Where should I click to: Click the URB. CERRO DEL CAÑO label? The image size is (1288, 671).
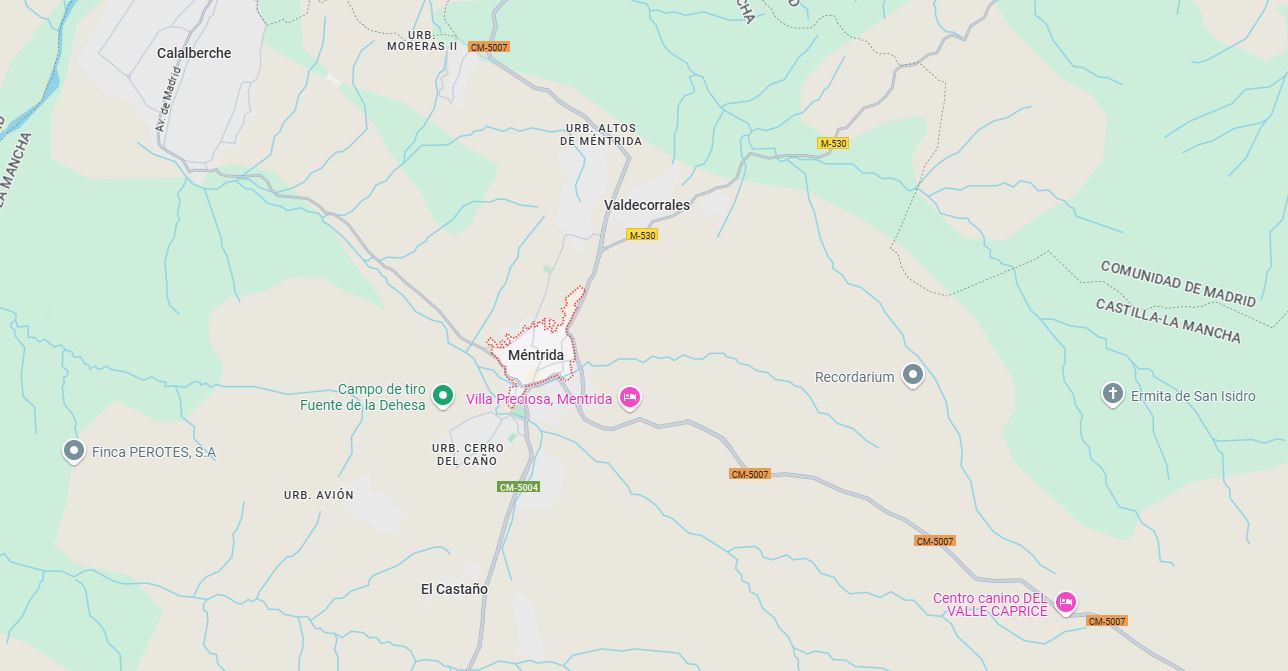coord(468,454)
